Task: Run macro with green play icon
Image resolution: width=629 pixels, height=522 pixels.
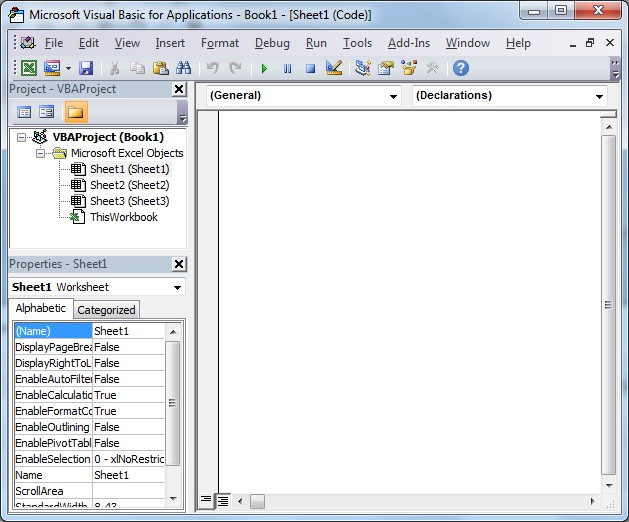Action: click(x=264, y=69)
